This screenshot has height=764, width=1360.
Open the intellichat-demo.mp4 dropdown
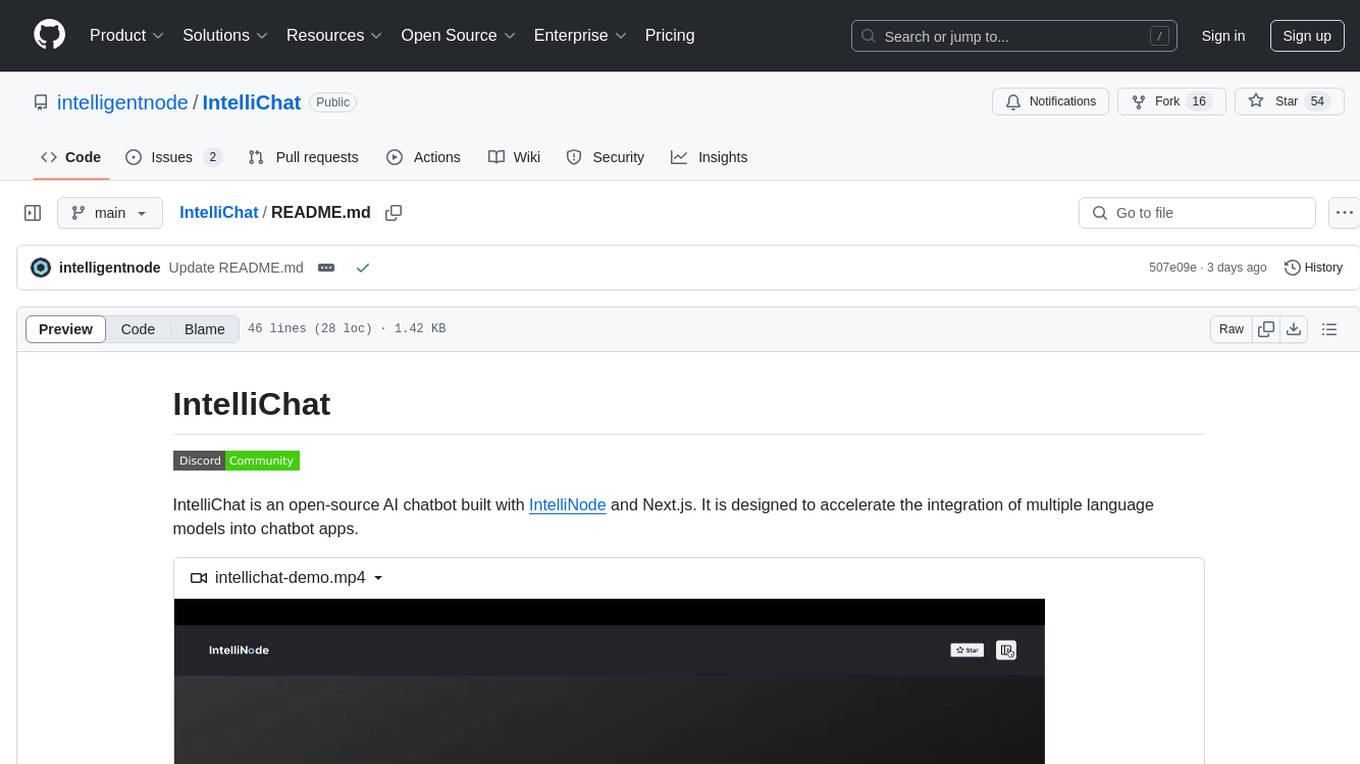[x=287, y=577]
